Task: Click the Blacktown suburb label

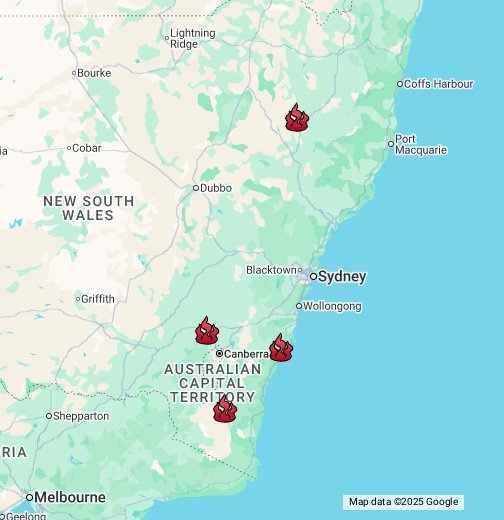Action: [271, 270]
